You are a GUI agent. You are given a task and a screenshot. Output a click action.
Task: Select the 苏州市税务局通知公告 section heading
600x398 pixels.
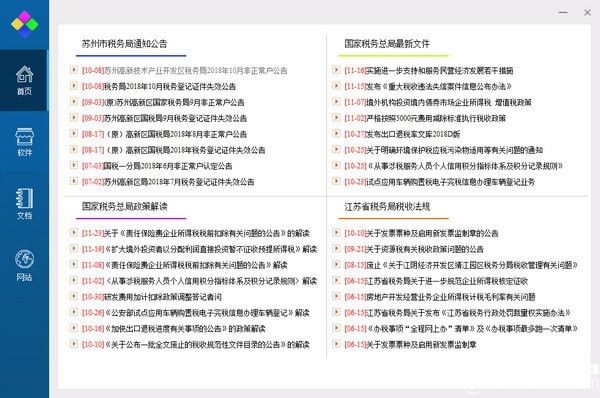(x=124, y=44)
